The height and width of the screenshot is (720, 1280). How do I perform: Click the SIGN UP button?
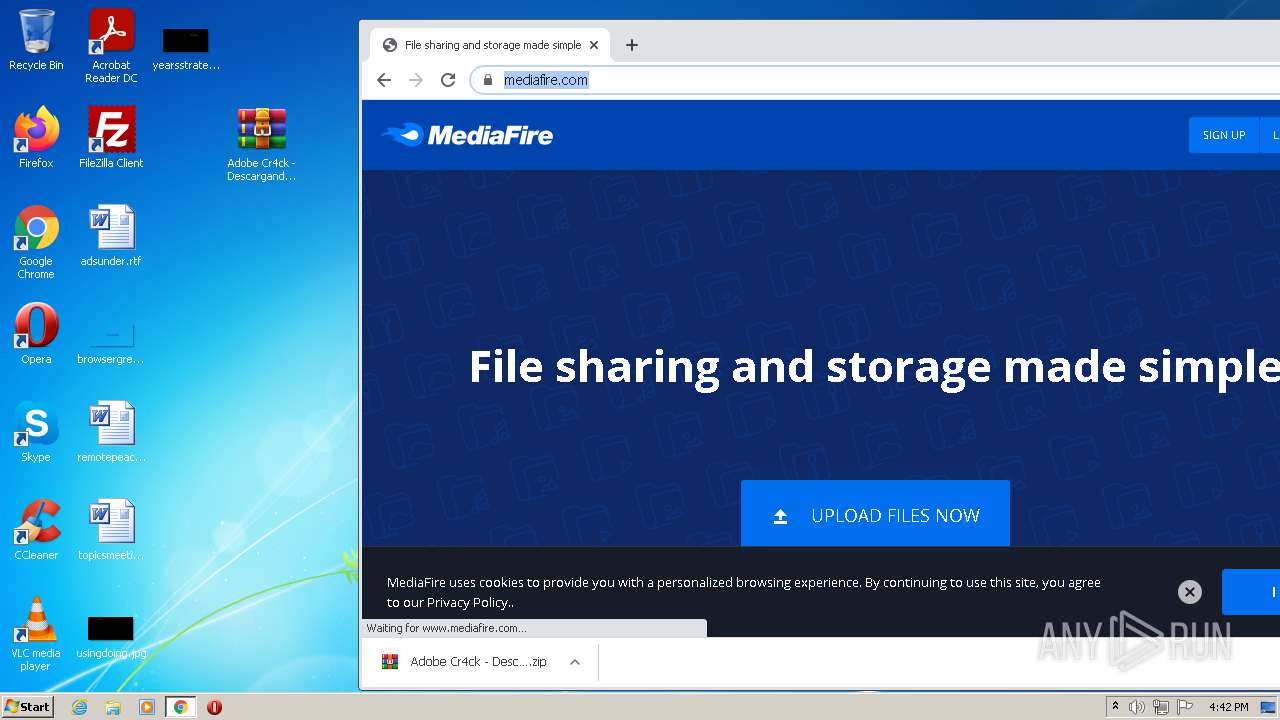tap(1223, 135)
